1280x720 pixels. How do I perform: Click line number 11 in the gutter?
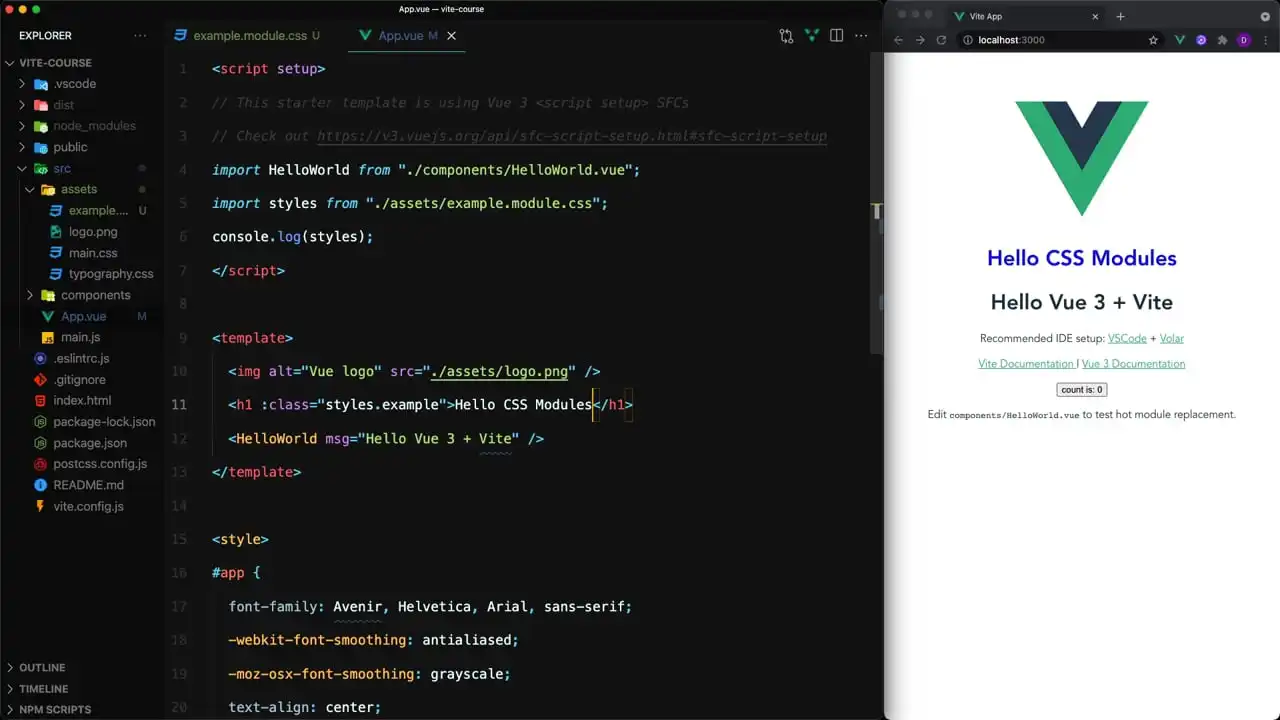[179, 405]
